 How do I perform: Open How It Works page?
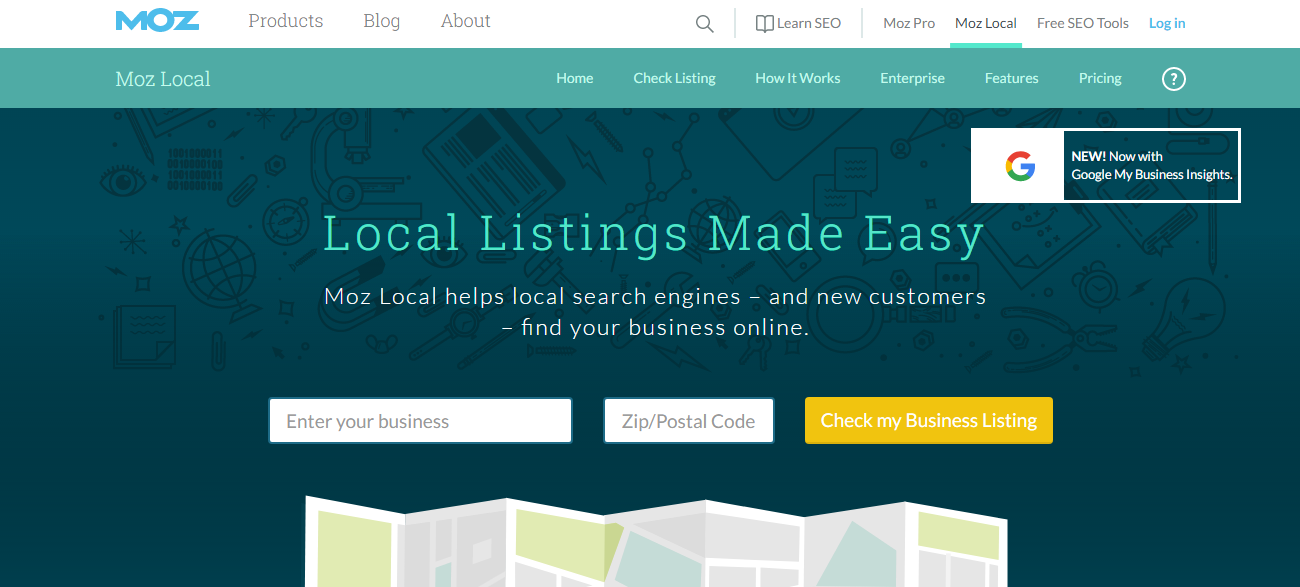798,78
